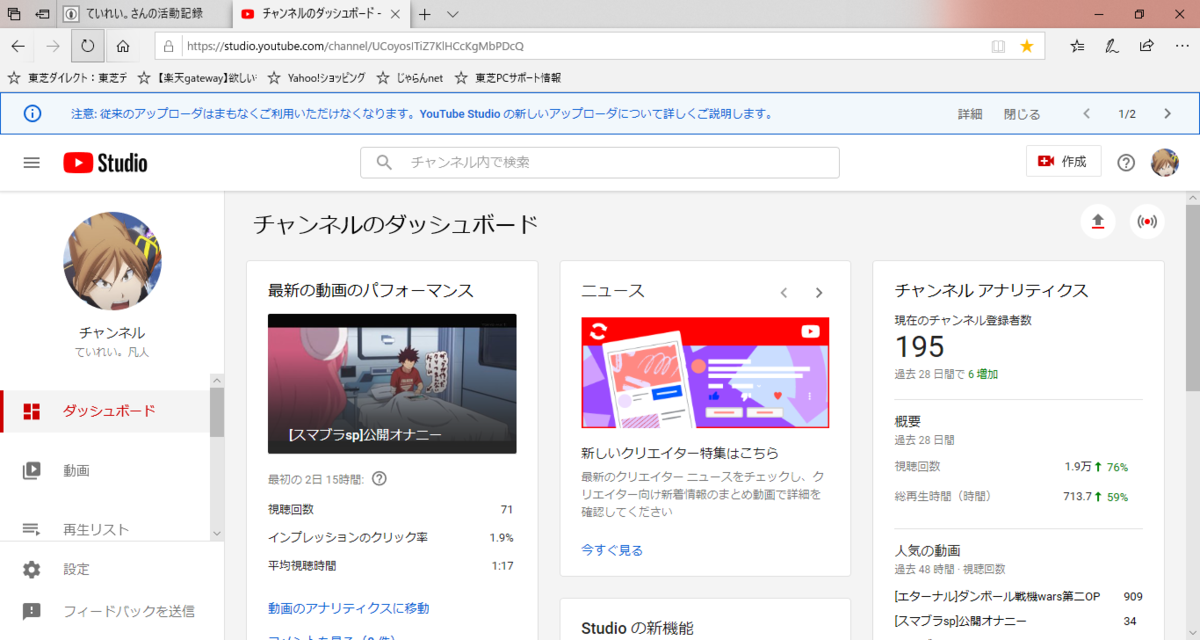1200x640 pixels.
Task: Click the インプレッションのクリック率 row
Action: pyautogui.click(x=392, y=538)
